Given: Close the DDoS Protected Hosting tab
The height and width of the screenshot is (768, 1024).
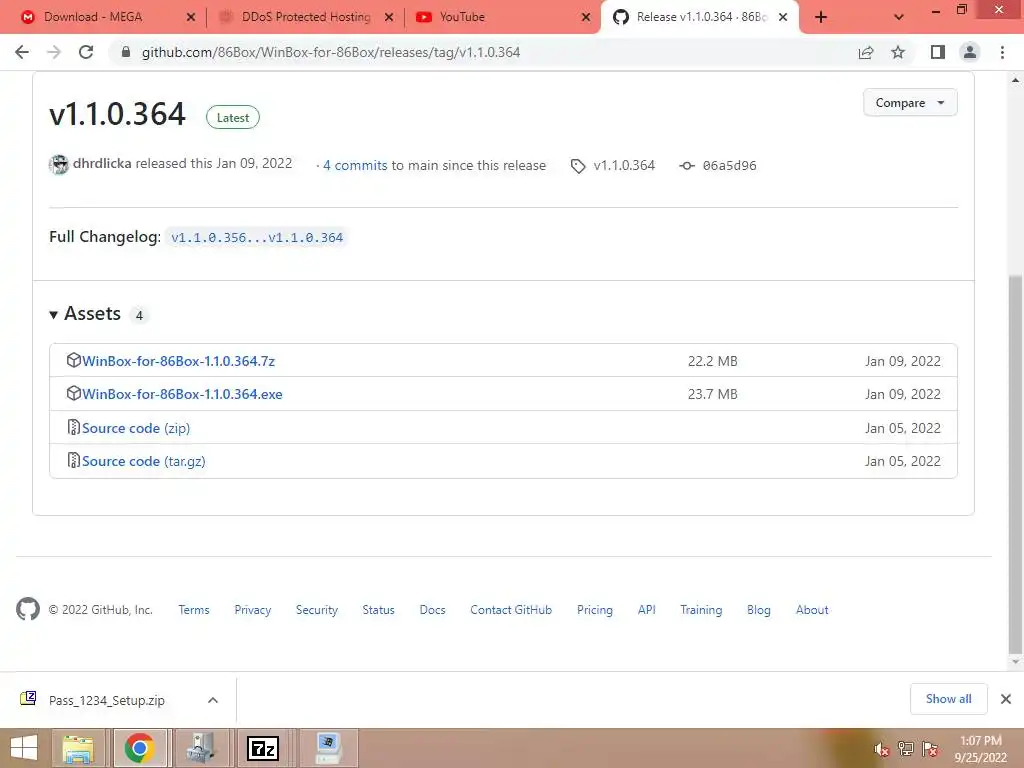Looking at the screenshot, I should 389,17.
